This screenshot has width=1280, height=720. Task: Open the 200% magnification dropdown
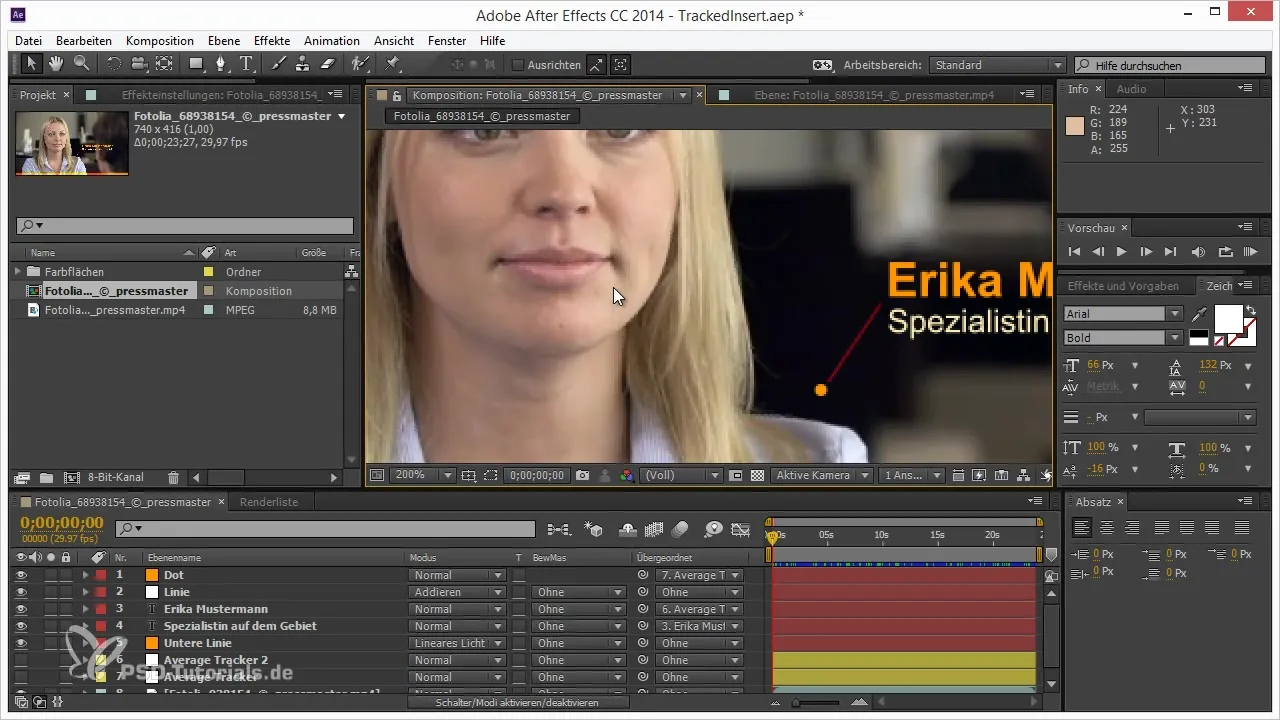tap(422, 476)
